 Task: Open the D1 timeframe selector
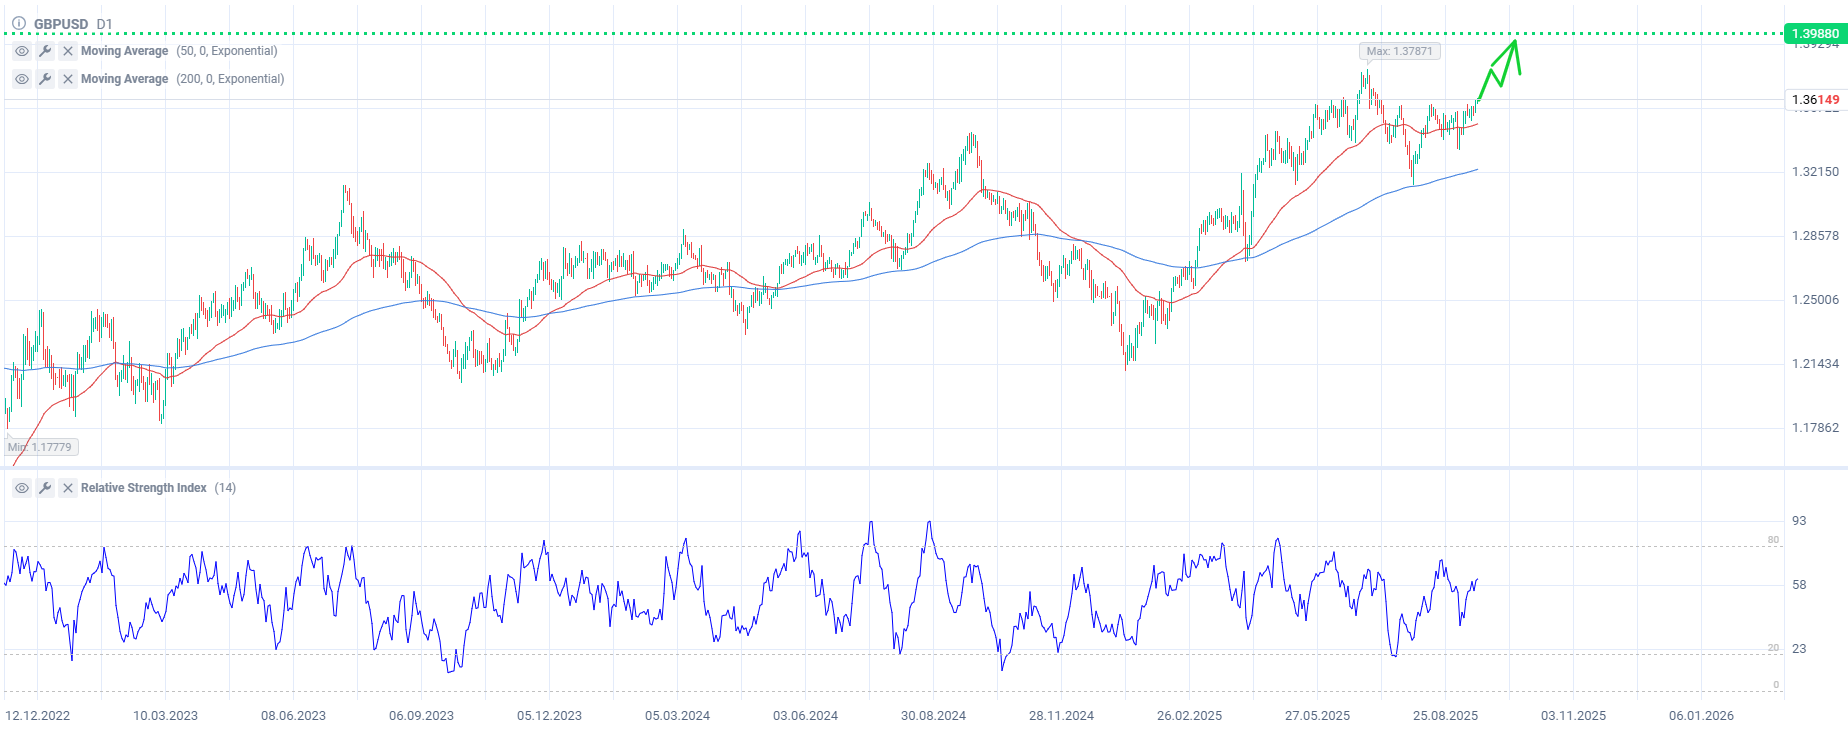click(105, 24)
